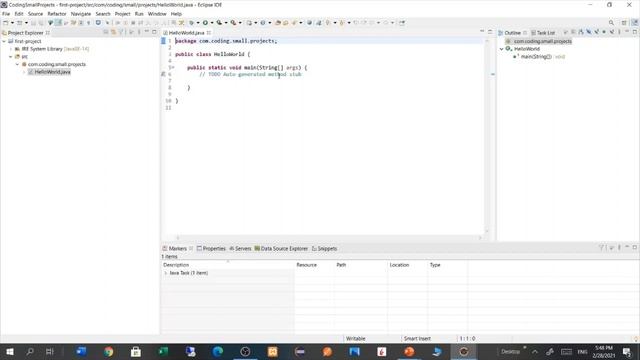
Task: Switch to the HelloWorld.java editor tab
Action: (x=187, y=33)
